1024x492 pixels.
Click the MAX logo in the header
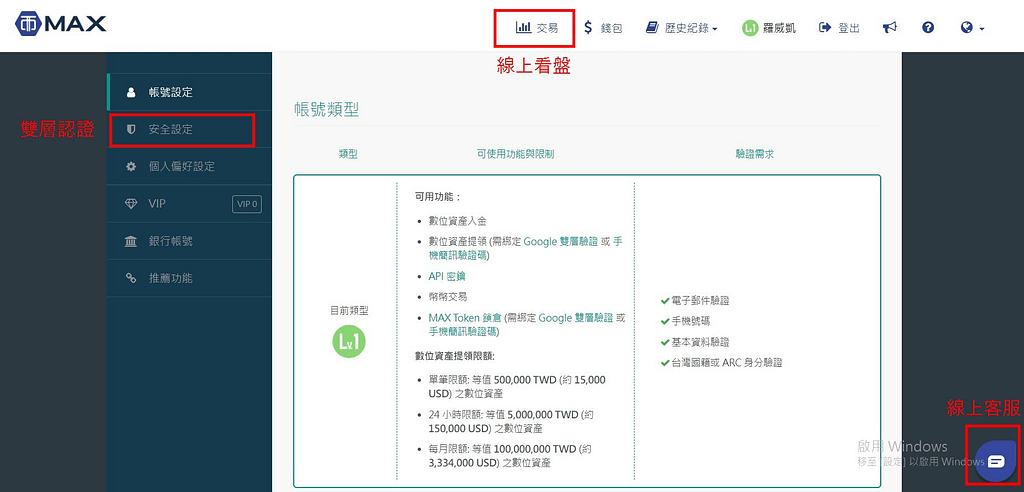(61, 24)
